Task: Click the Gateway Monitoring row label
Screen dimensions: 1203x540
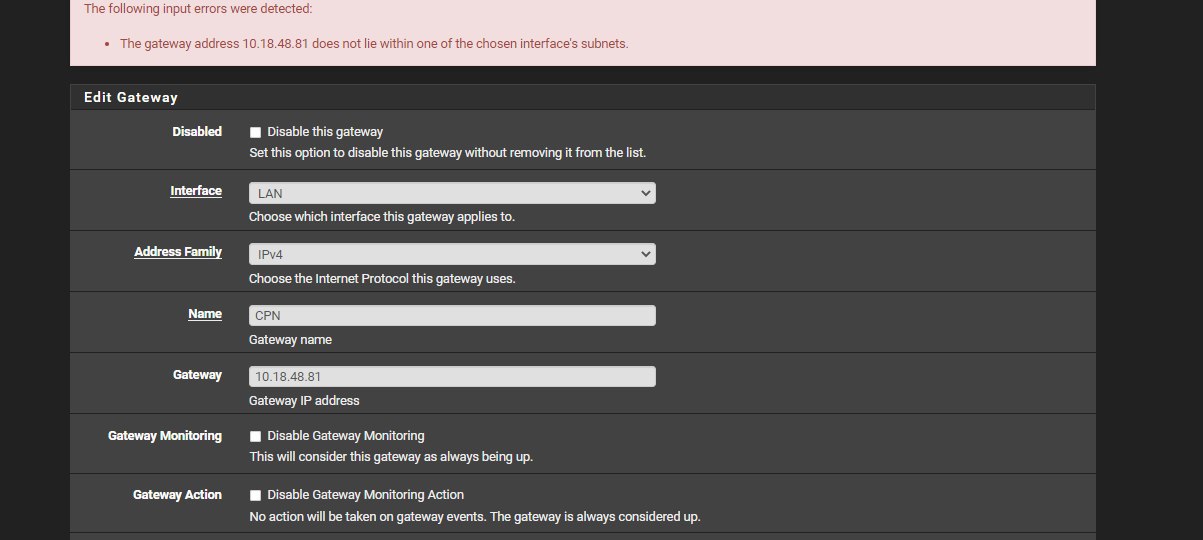Action: [x=165, y=436]
